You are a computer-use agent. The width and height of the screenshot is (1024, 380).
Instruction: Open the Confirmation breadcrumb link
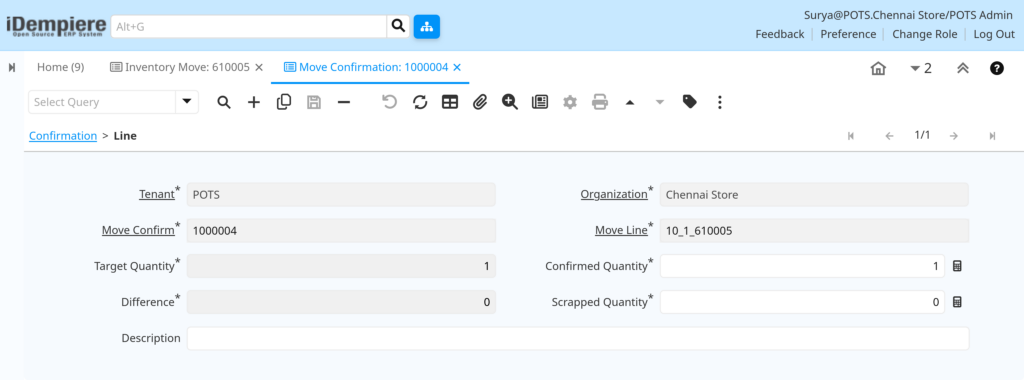[63, 136]
